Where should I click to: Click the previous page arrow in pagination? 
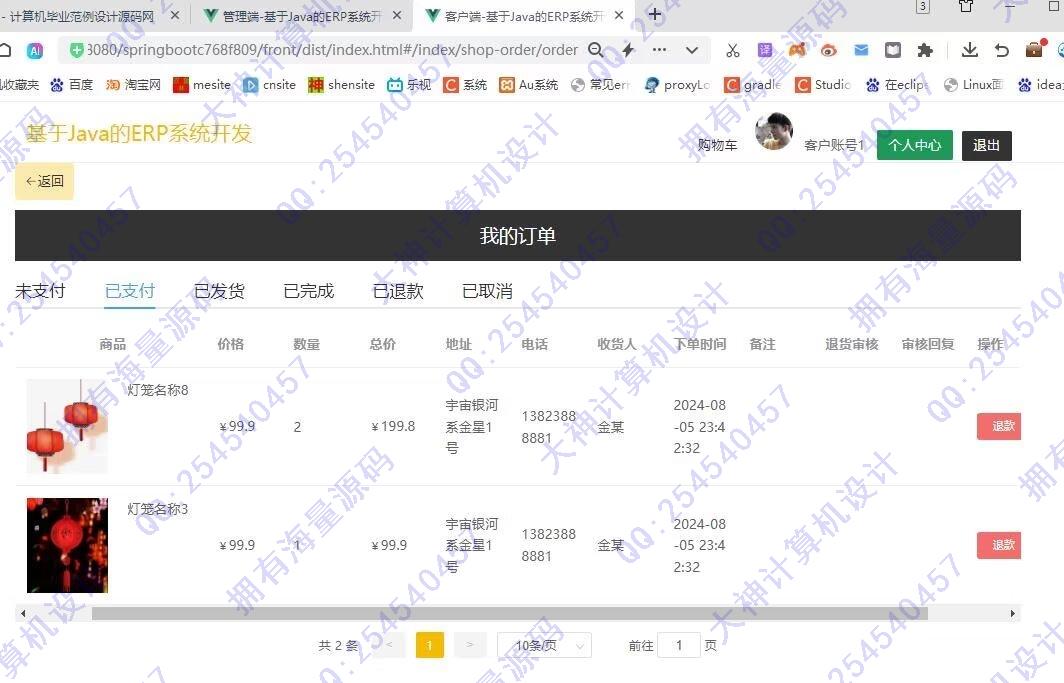390,645
